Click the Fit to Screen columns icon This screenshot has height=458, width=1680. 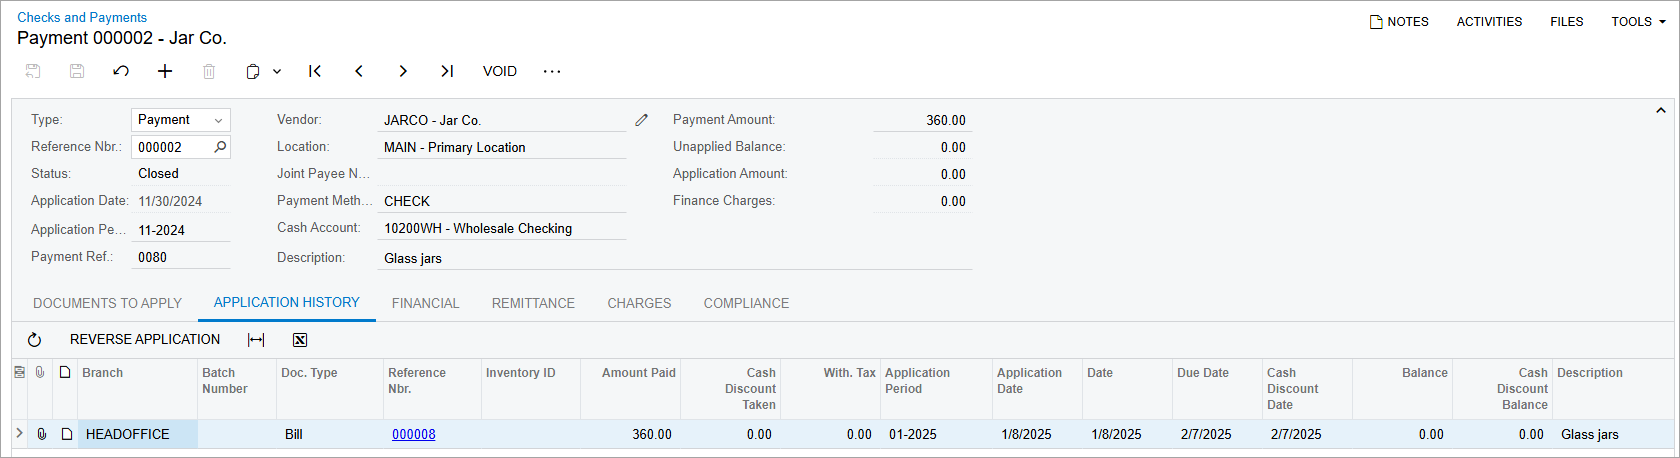[256, 340]
